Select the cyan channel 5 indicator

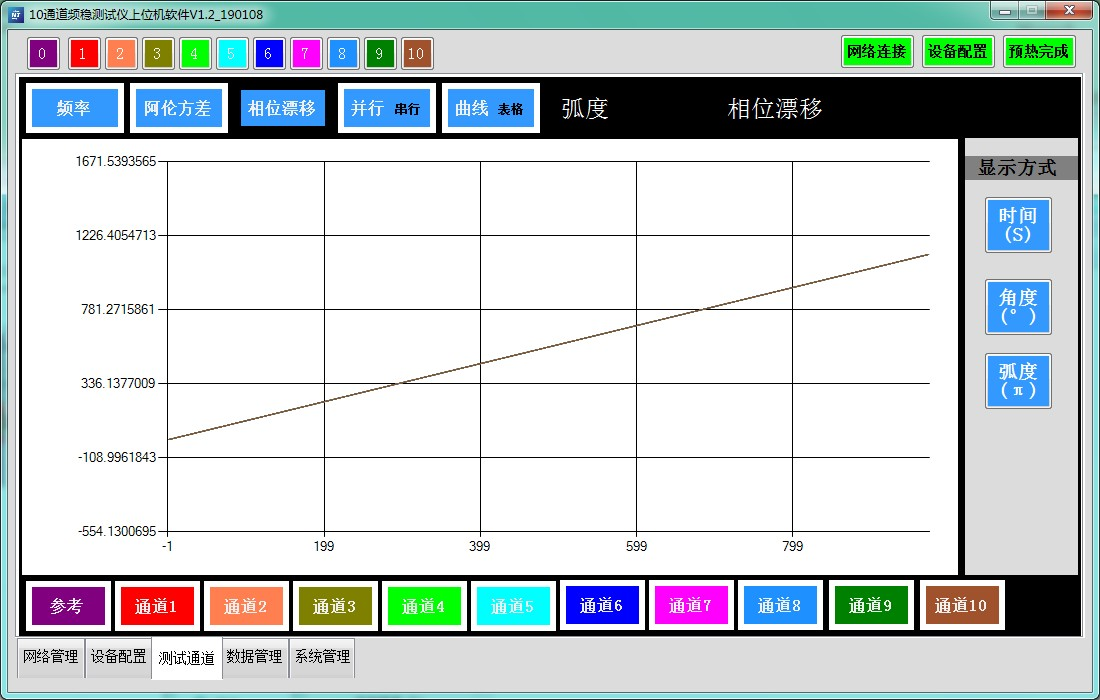point(231,54)
